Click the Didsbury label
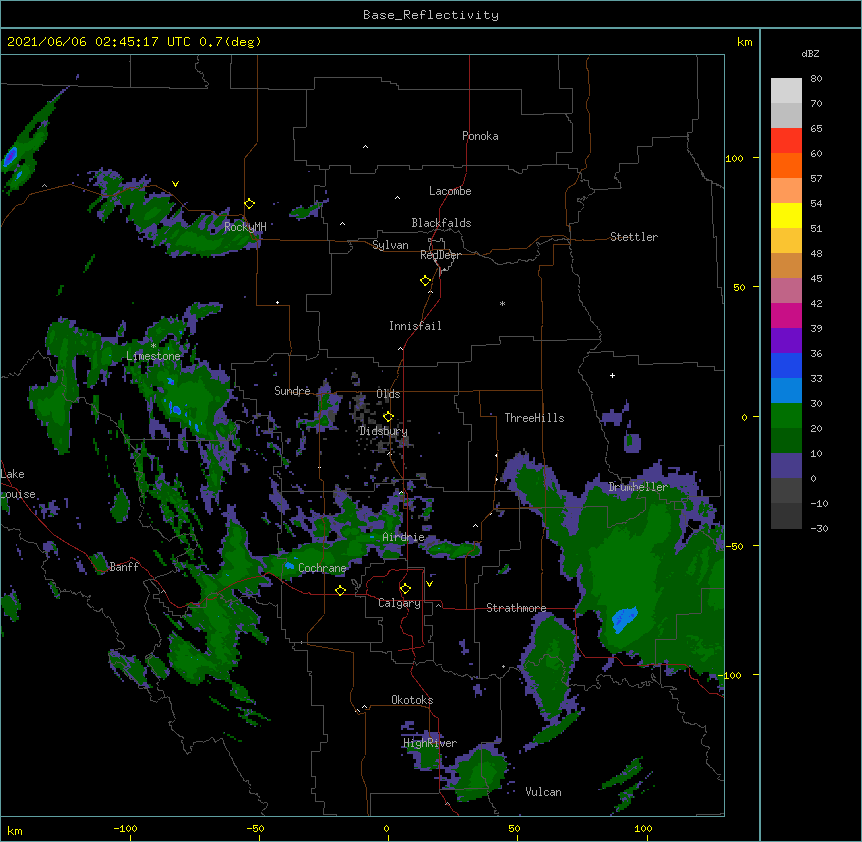Screen dimensions: 862x842 (384, 431)
